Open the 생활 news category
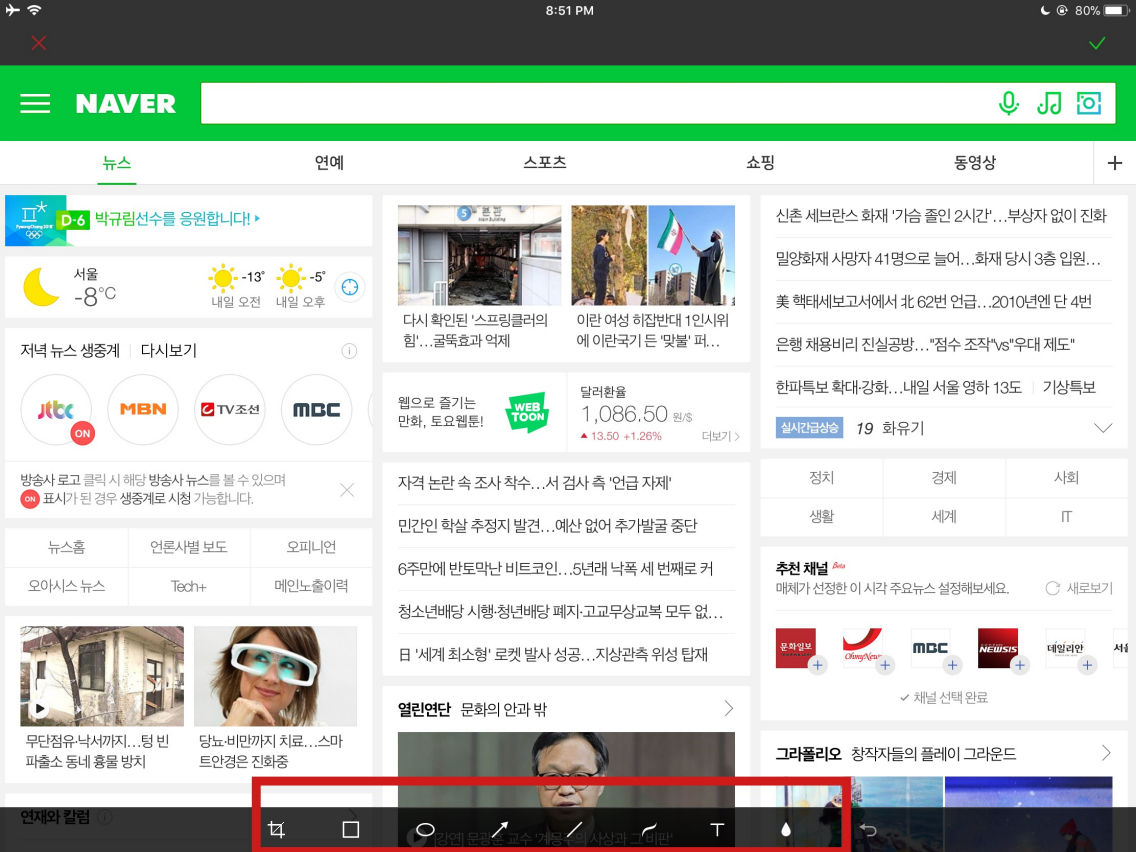This screenshot has width=1136, height=852. pos(822,517)
